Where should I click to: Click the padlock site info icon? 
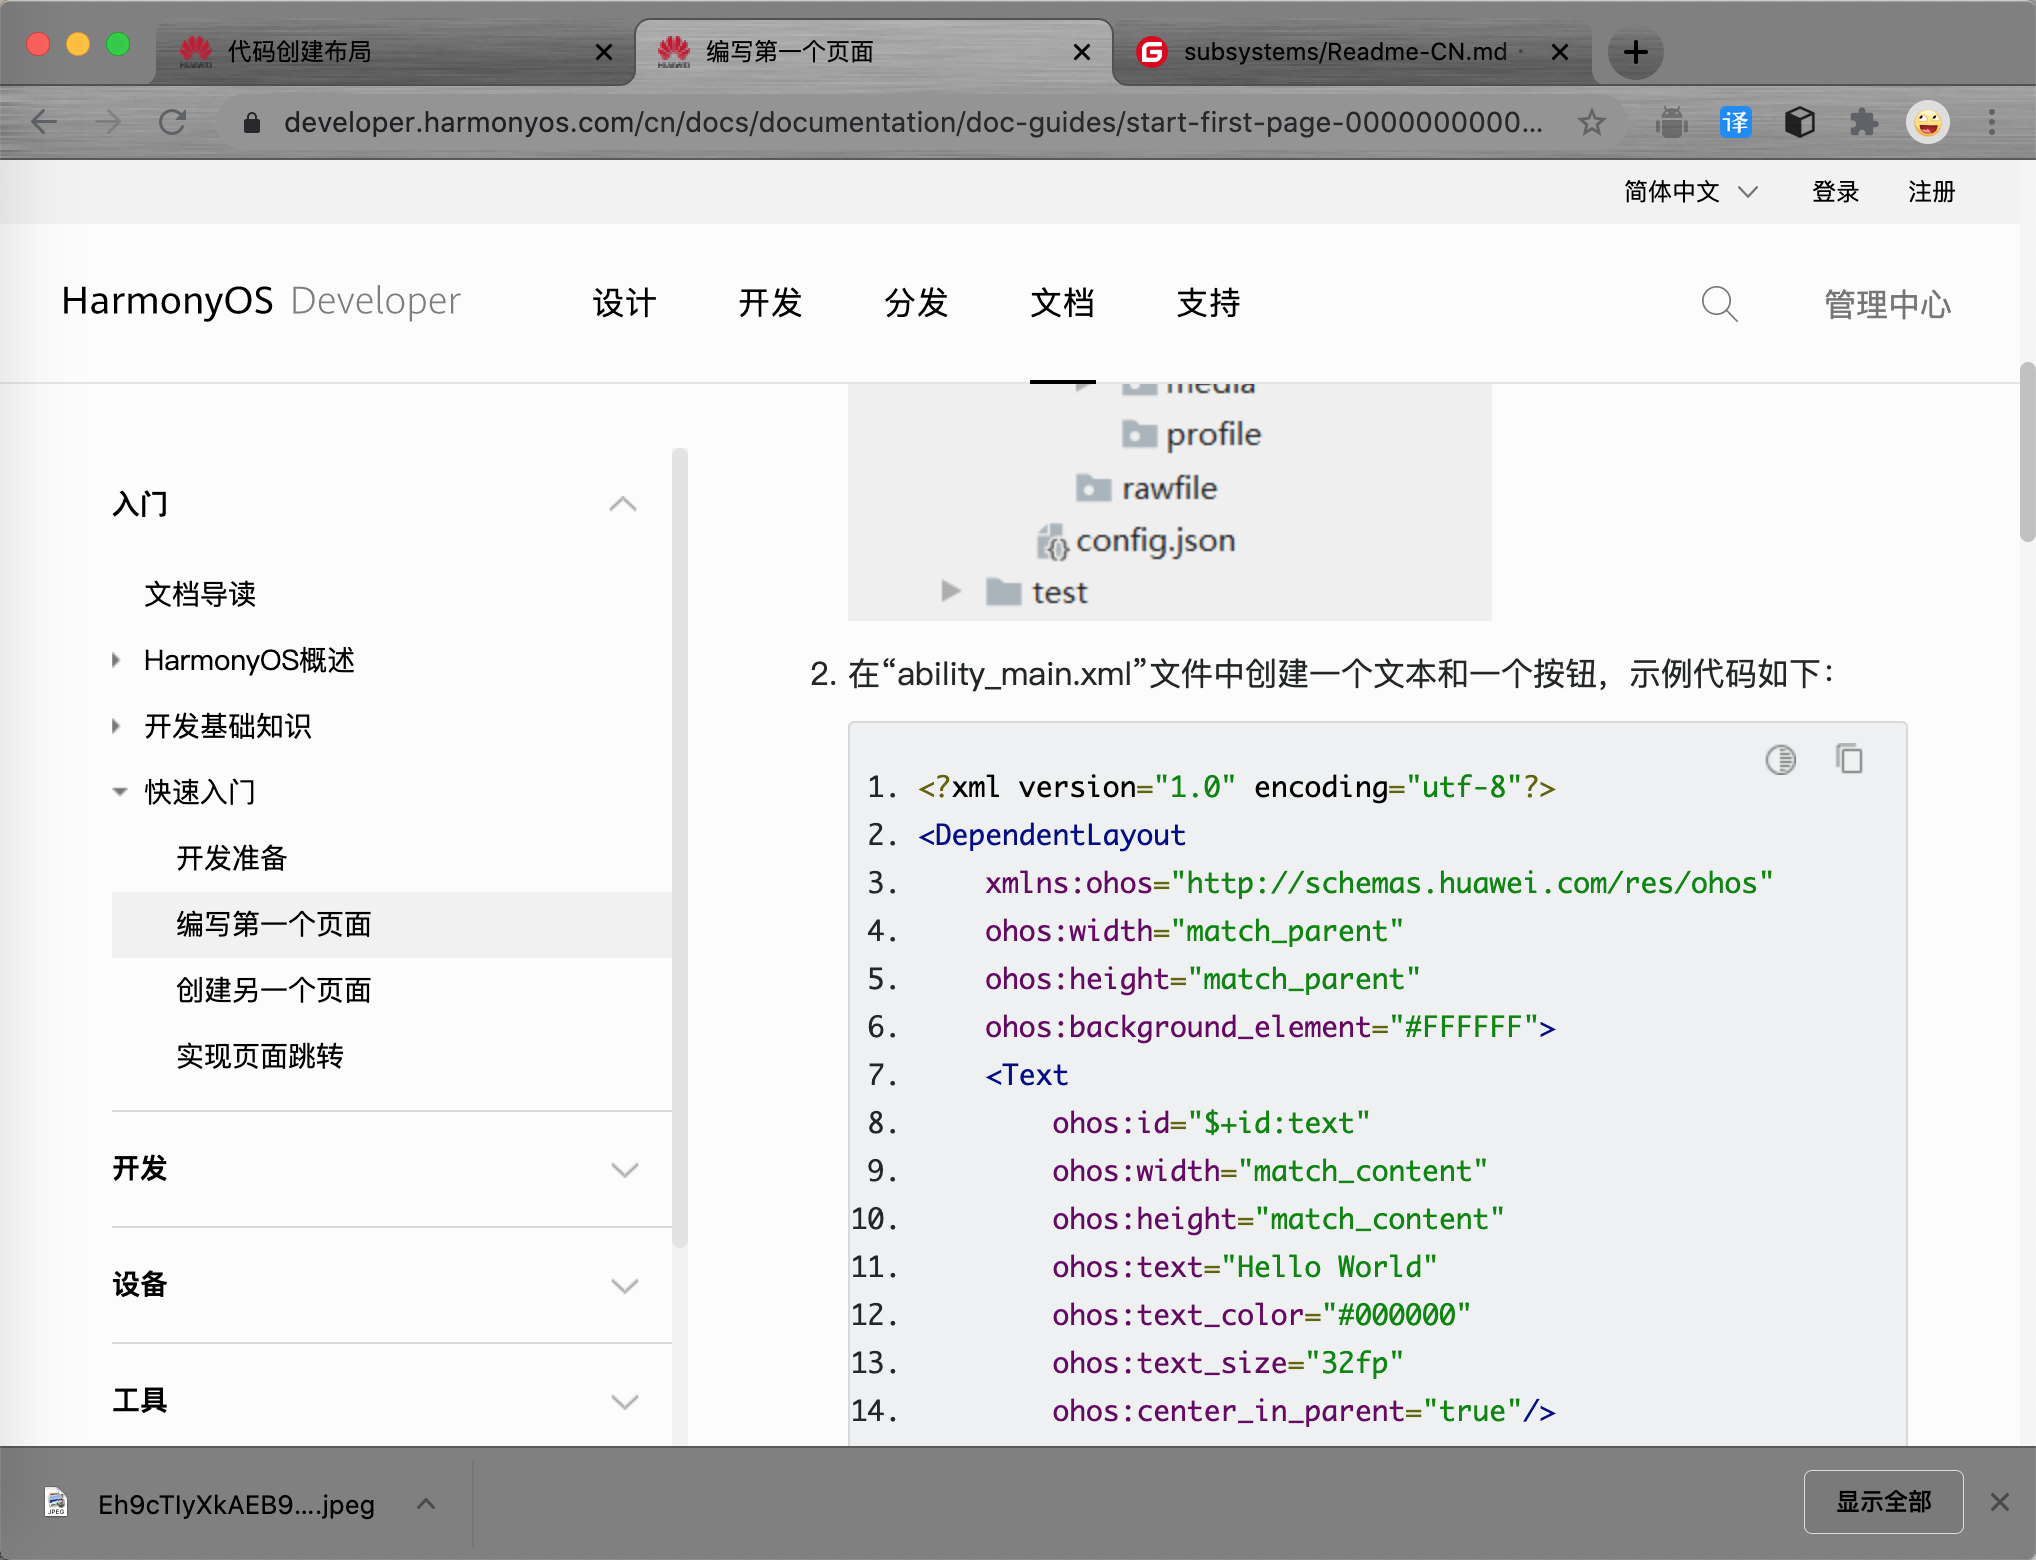252,122
